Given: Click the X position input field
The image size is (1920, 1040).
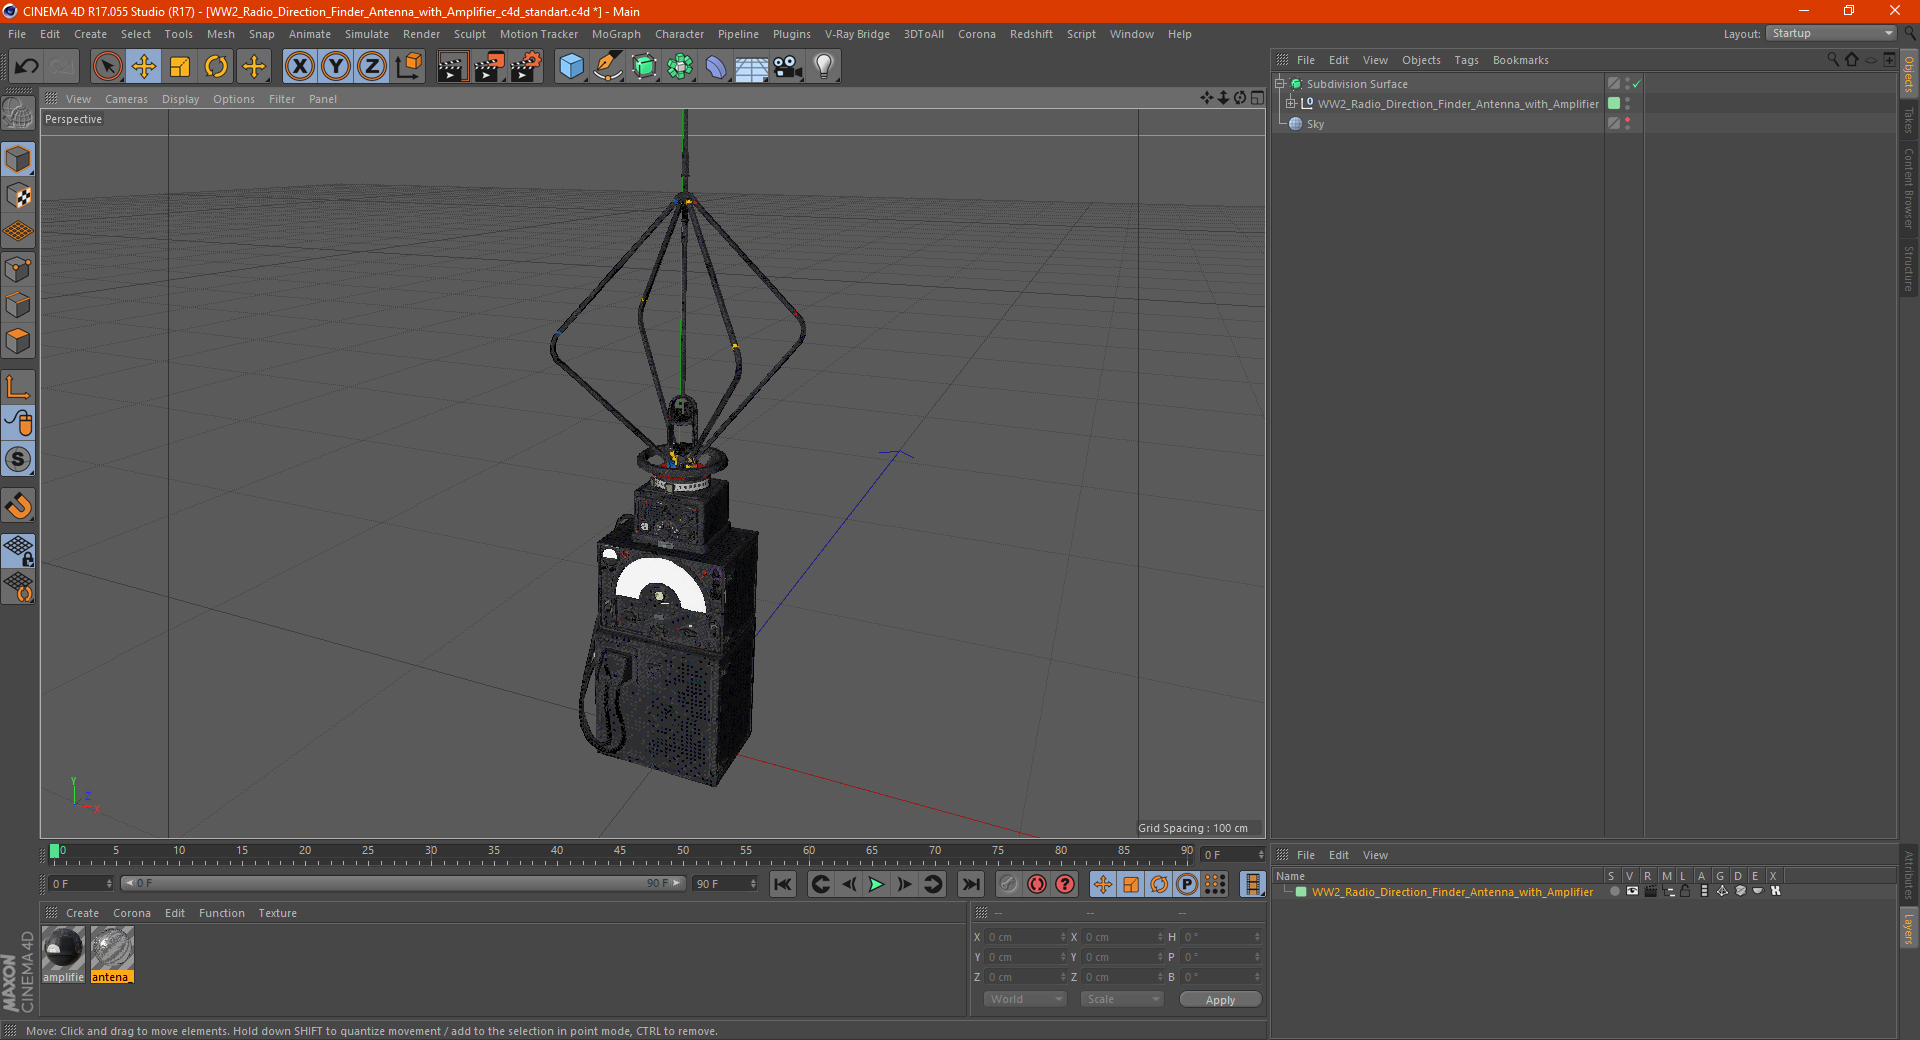Looking at the screenshot, I should (x=1027, y=937).
